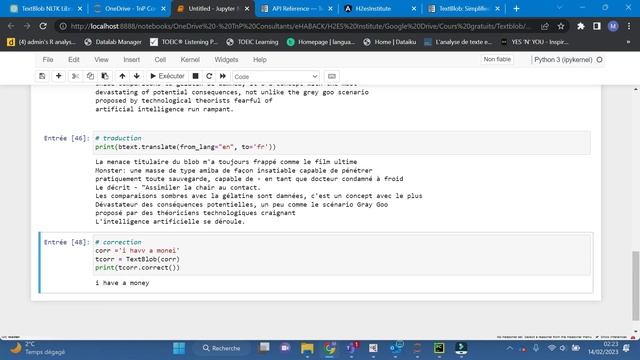This screenshot has height=360, width=640.
Task: Go forward in the browser
Action: pos(27,26)
